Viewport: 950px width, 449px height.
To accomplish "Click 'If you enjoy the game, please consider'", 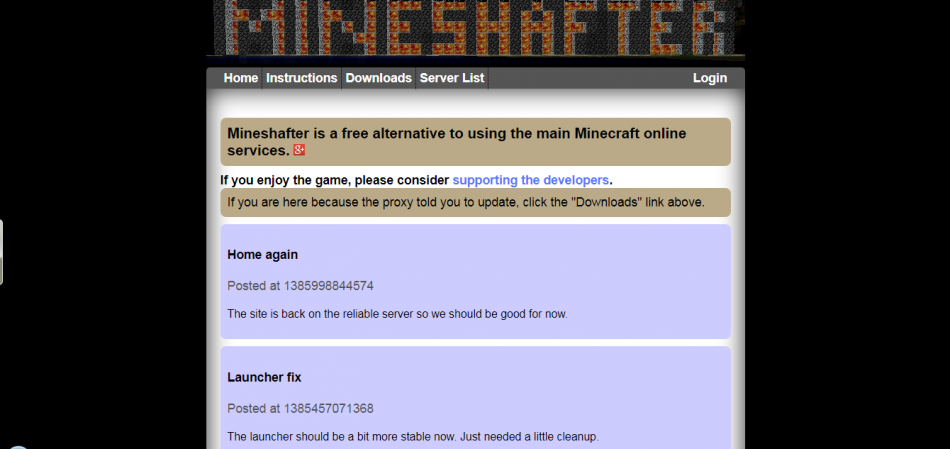I will tap(335, 180).
